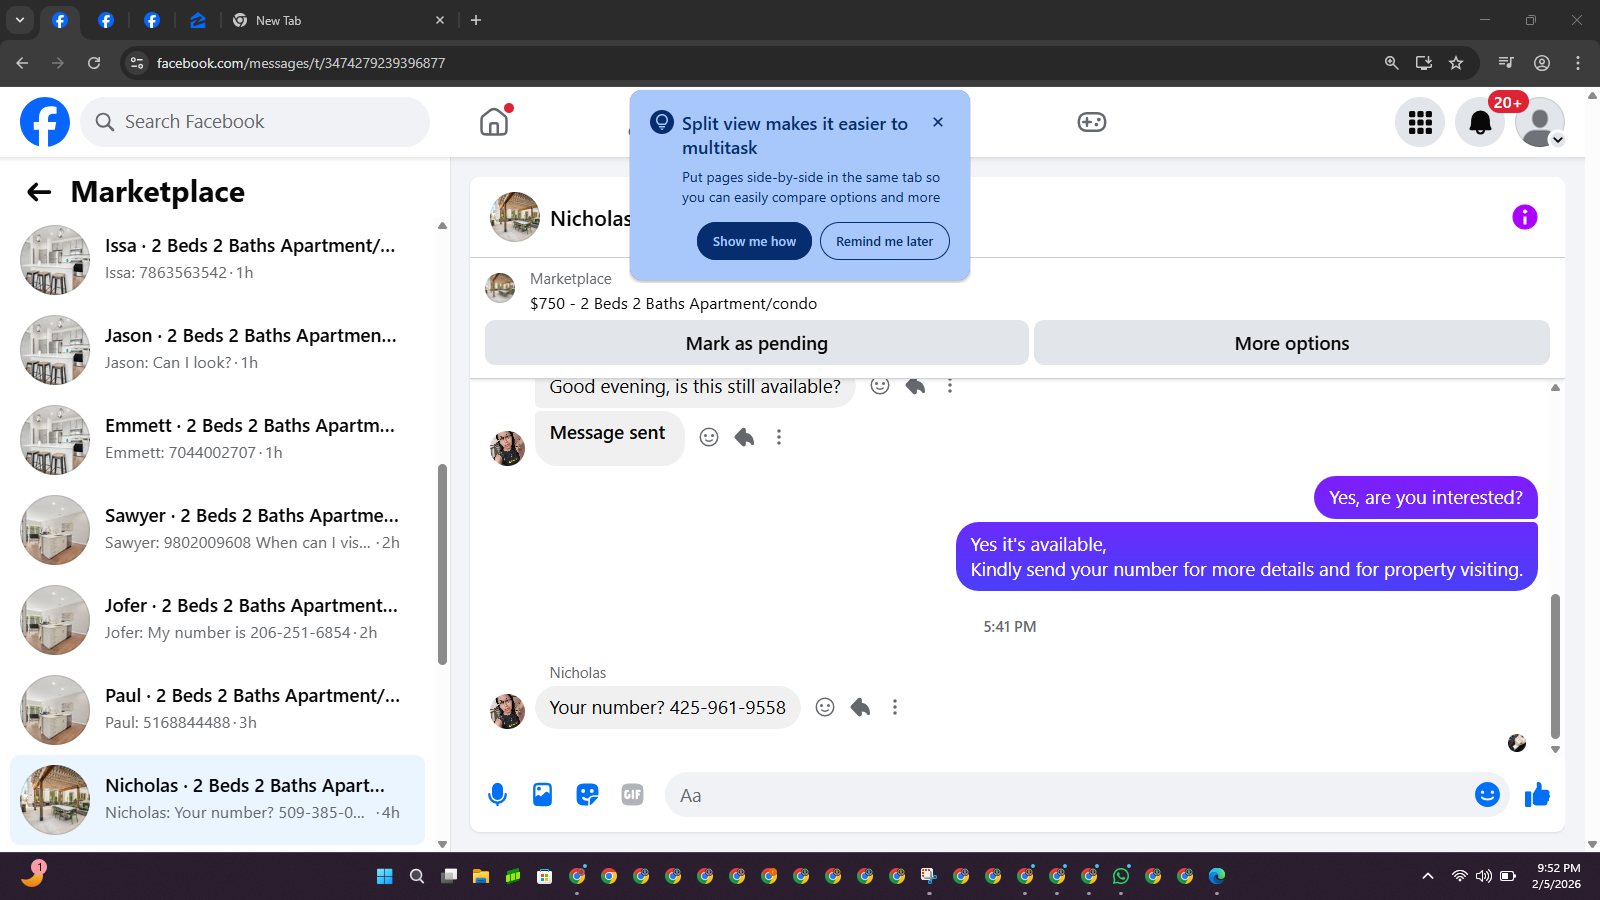Click the Facebook logo
The width and height of the screenshot is (1600, 900).
45,122
